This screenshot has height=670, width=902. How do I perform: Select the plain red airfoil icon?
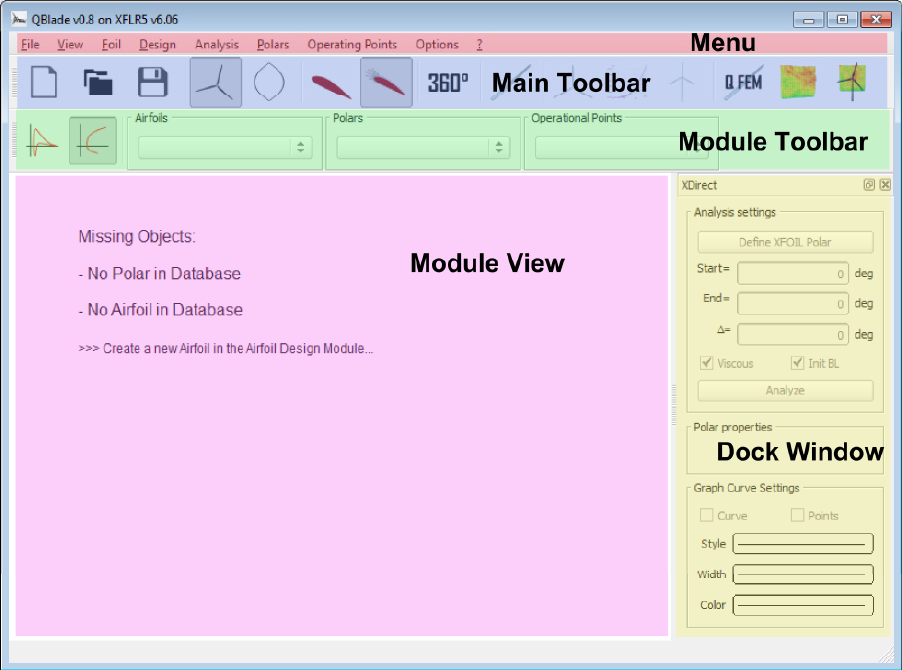330,86
